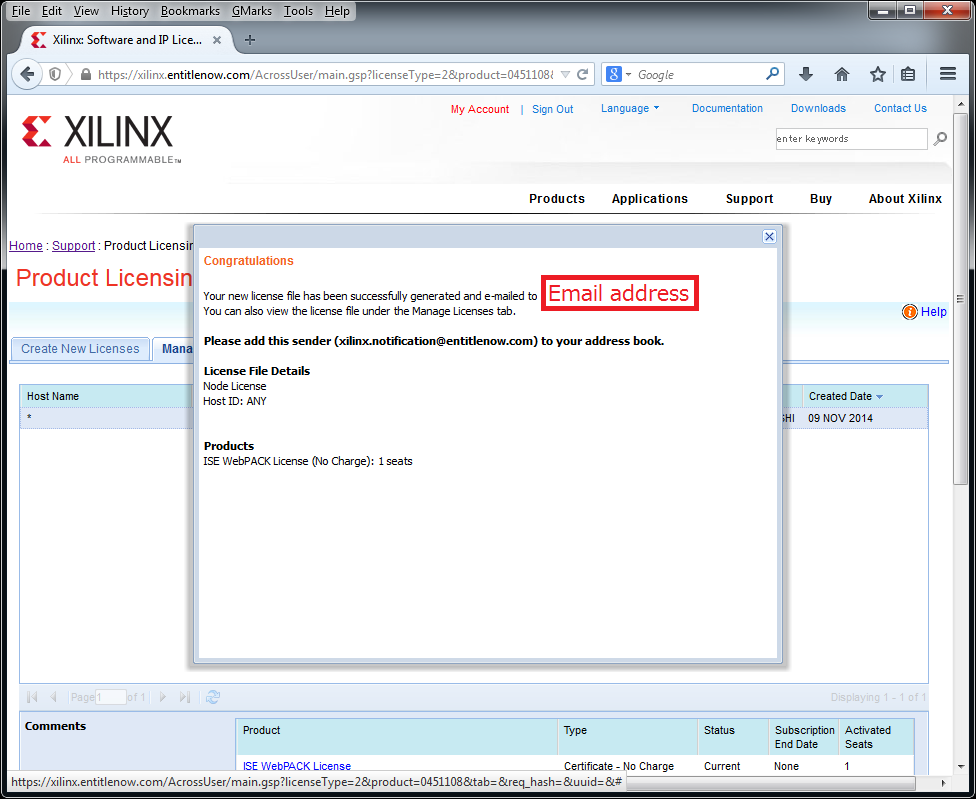
Task: Open the Tools menu
Action: pyautogui.click(x=298, y=11)
